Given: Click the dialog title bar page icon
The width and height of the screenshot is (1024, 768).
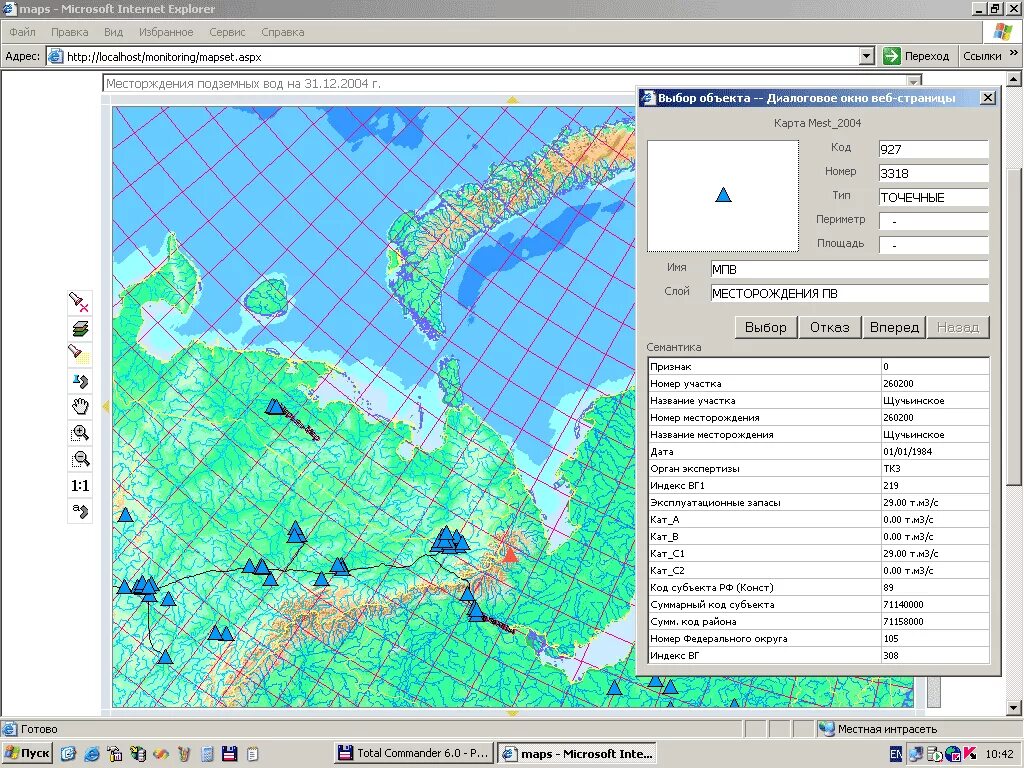Looking at the screenshot, I should (648, 98).
